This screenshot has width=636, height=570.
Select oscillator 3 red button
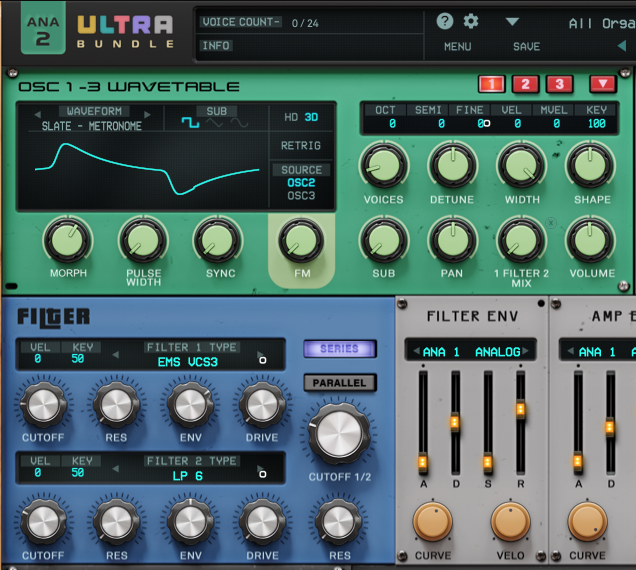(x=560, y=84)
